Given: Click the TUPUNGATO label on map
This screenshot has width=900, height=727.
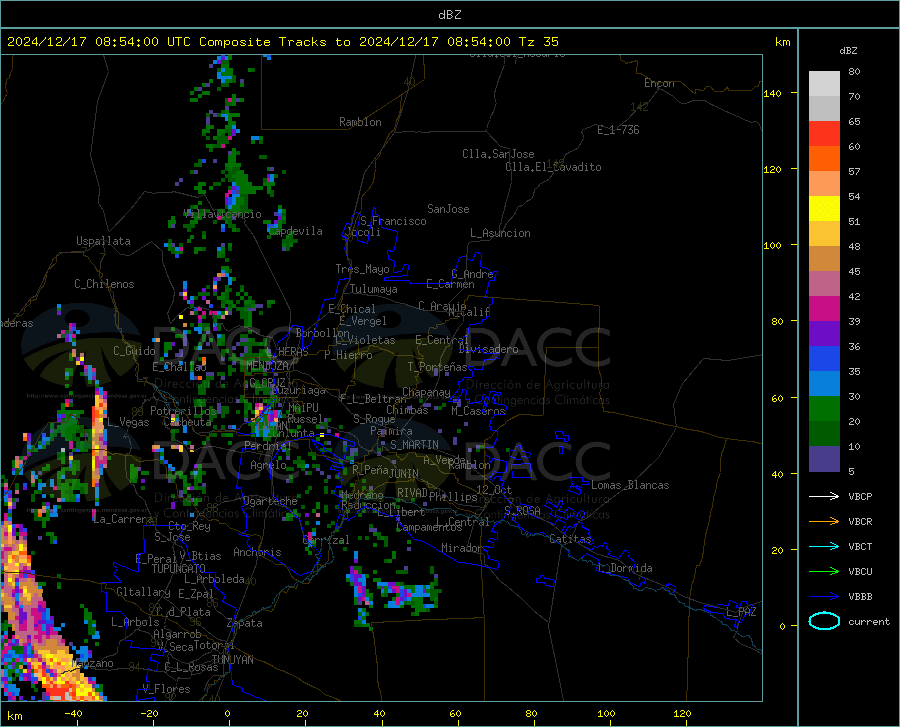Looking at the screenshot, I should pyautogui.click(x=179, y=569).
